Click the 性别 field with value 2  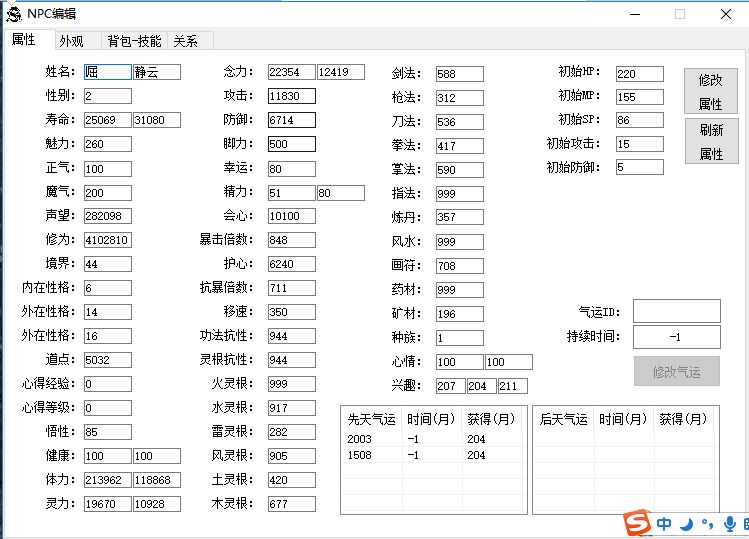pos(107,96)
